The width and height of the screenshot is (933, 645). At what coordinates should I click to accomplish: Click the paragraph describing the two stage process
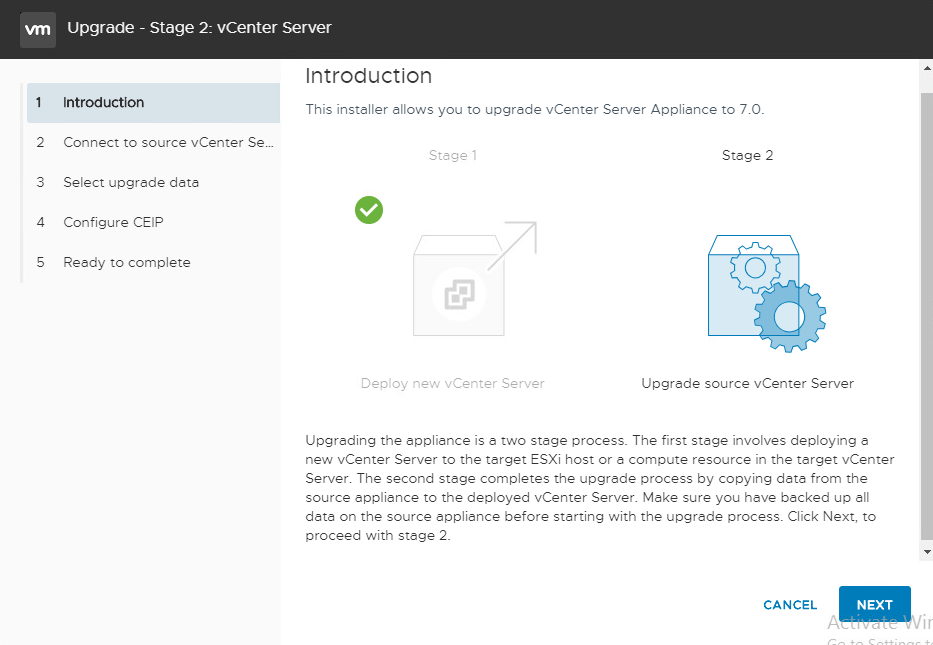(x=600, y=488)
